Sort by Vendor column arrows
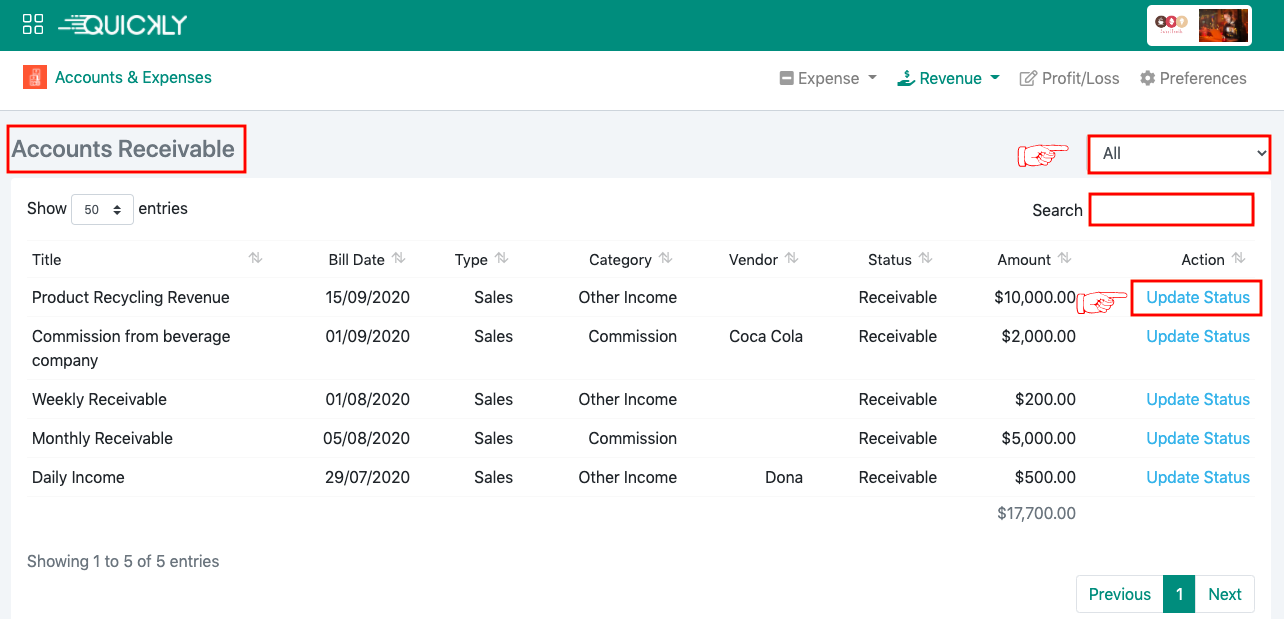The image size is (1284, 619). coord(792,258)
